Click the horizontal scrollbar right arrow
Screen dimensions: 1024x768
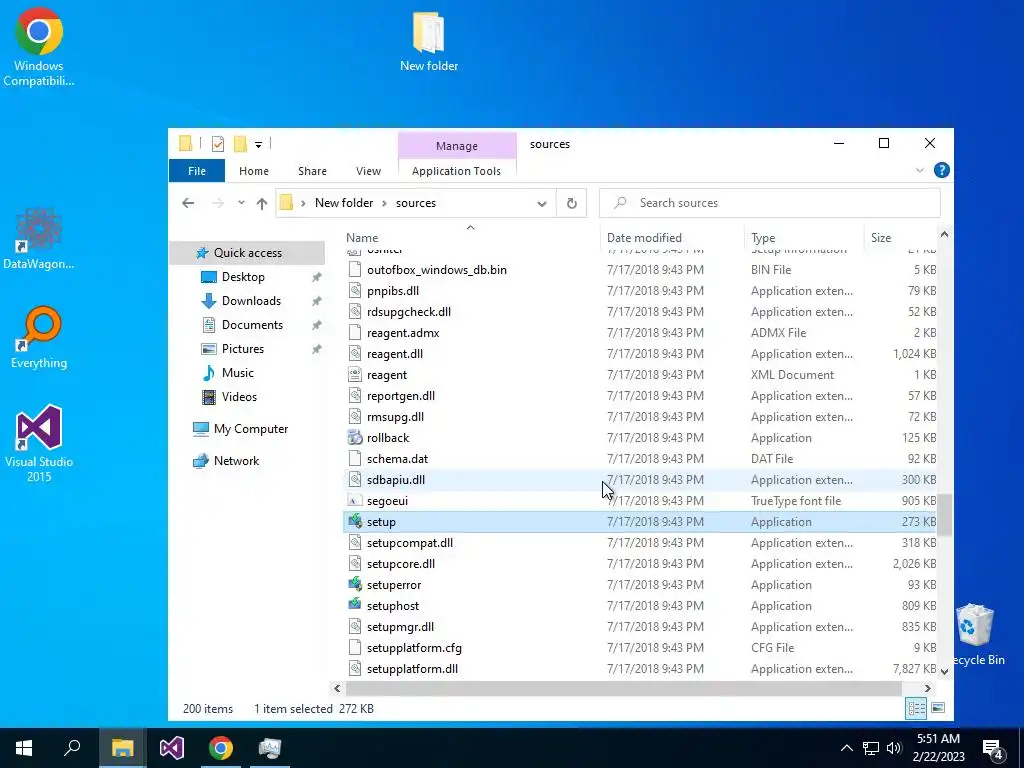(927, 688)
